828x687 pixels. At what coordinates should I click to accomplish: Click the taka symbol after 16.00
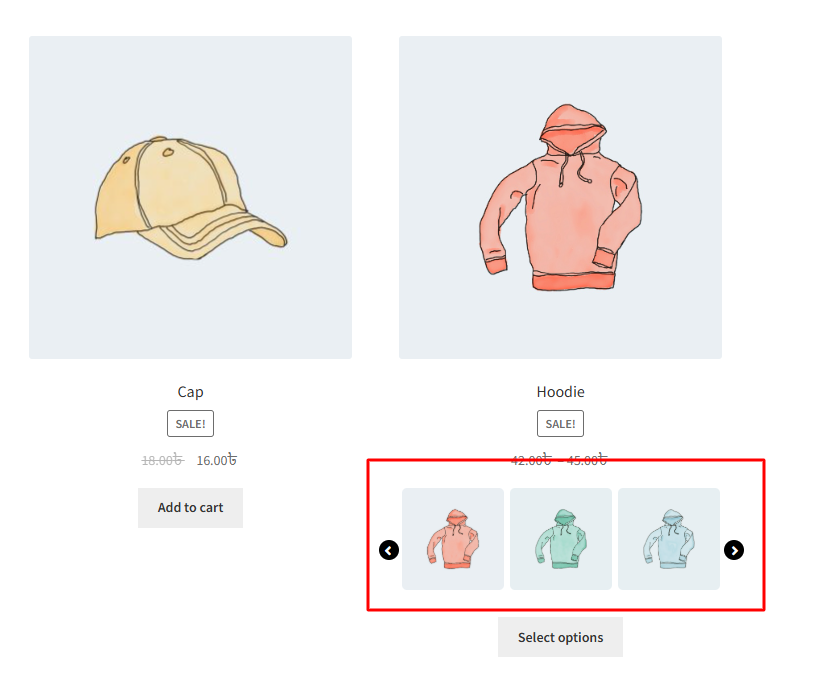click(x=232, y=460)
